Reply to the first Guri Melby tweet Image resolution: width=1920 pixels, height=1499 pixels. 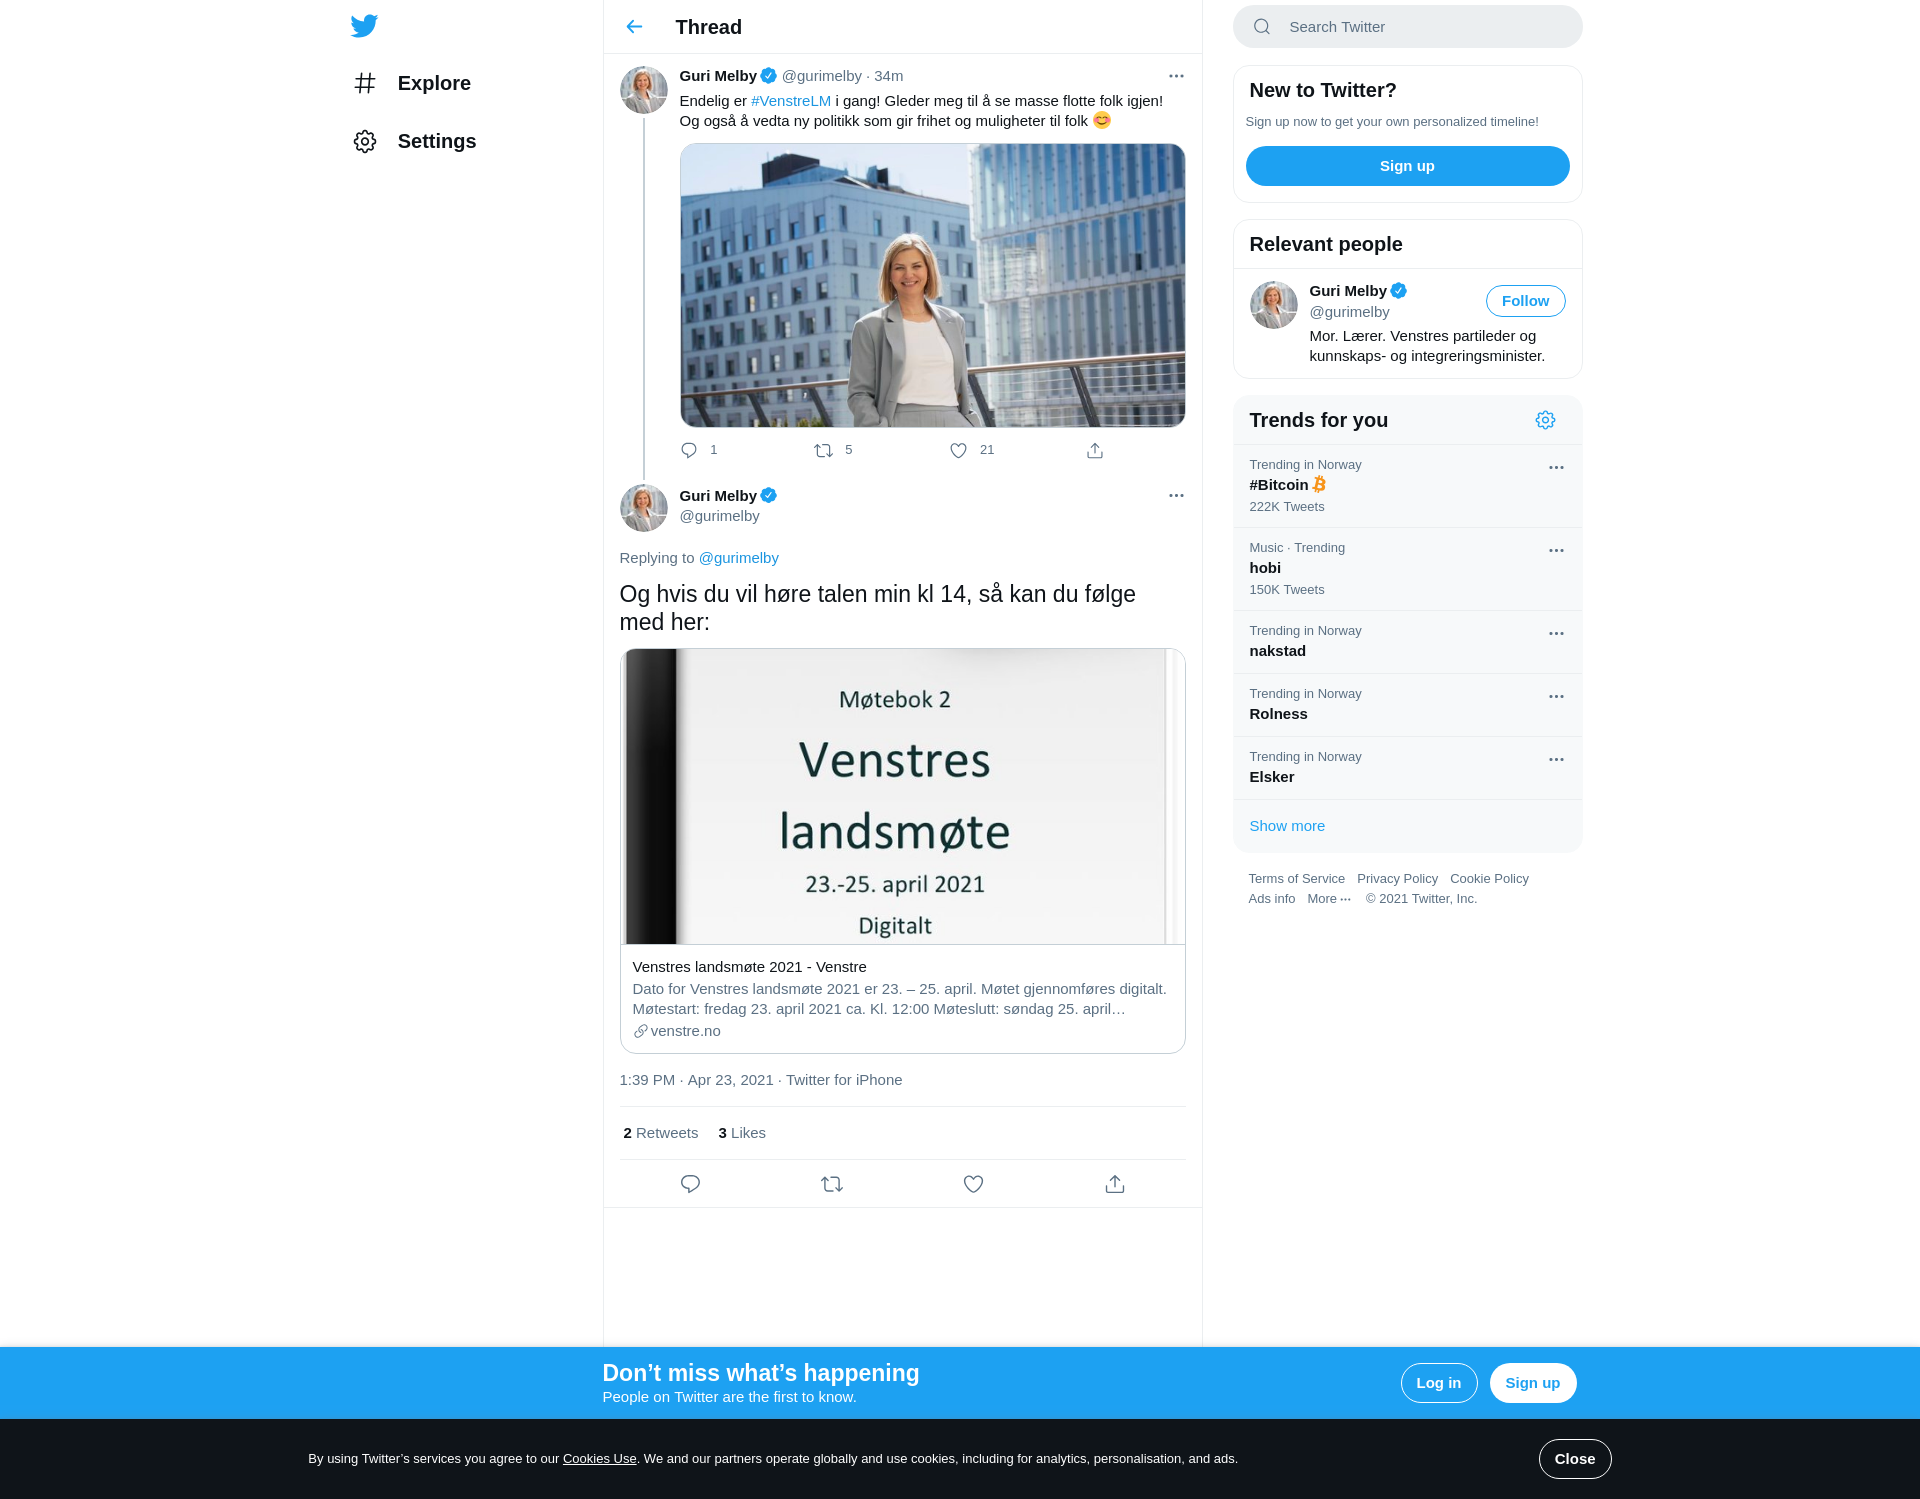click(689, 450)
